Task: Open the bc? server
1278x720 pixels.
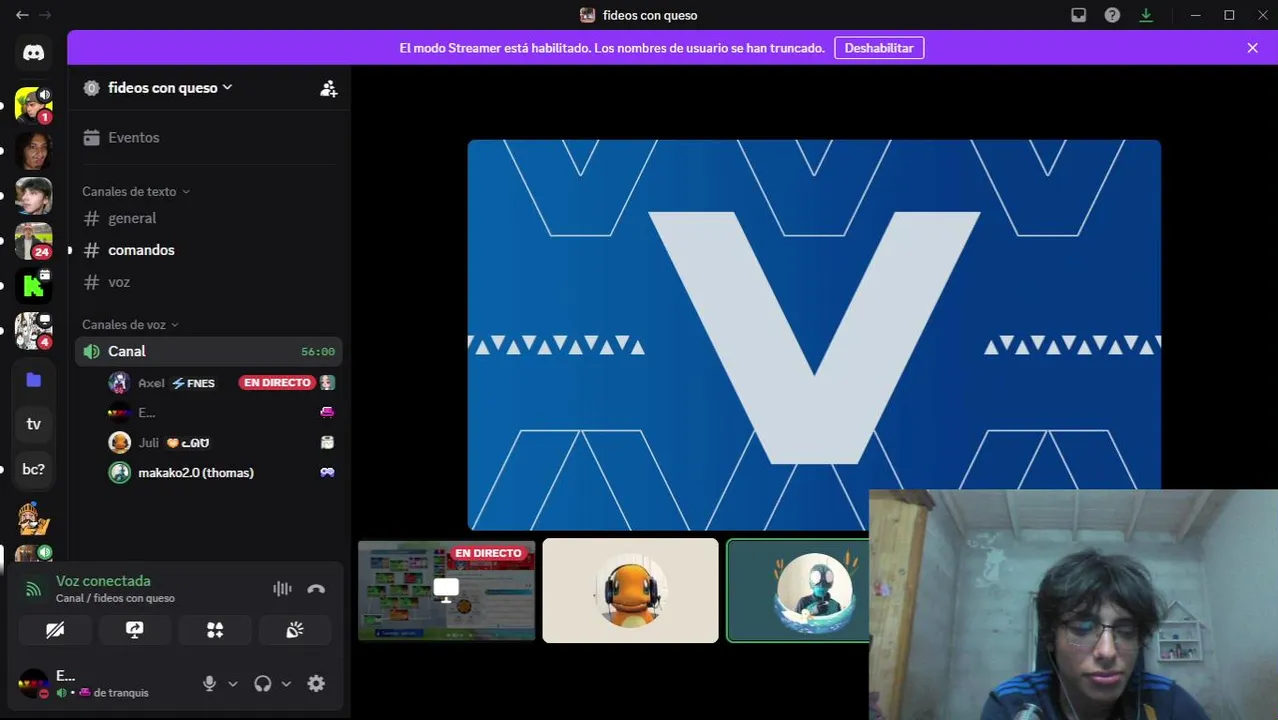Action: [x=33, y=469]
